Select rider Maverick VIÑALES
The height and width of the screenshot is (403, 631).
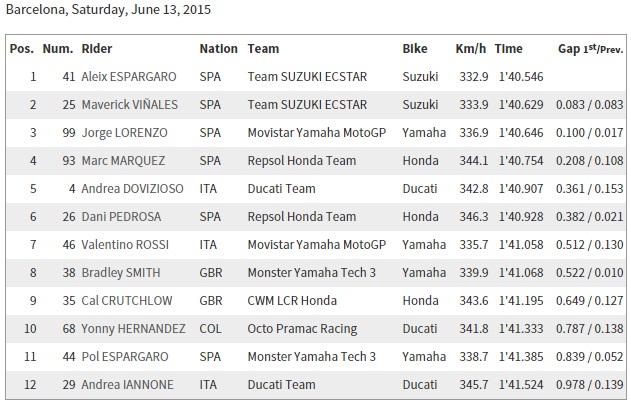click(130, 105)
